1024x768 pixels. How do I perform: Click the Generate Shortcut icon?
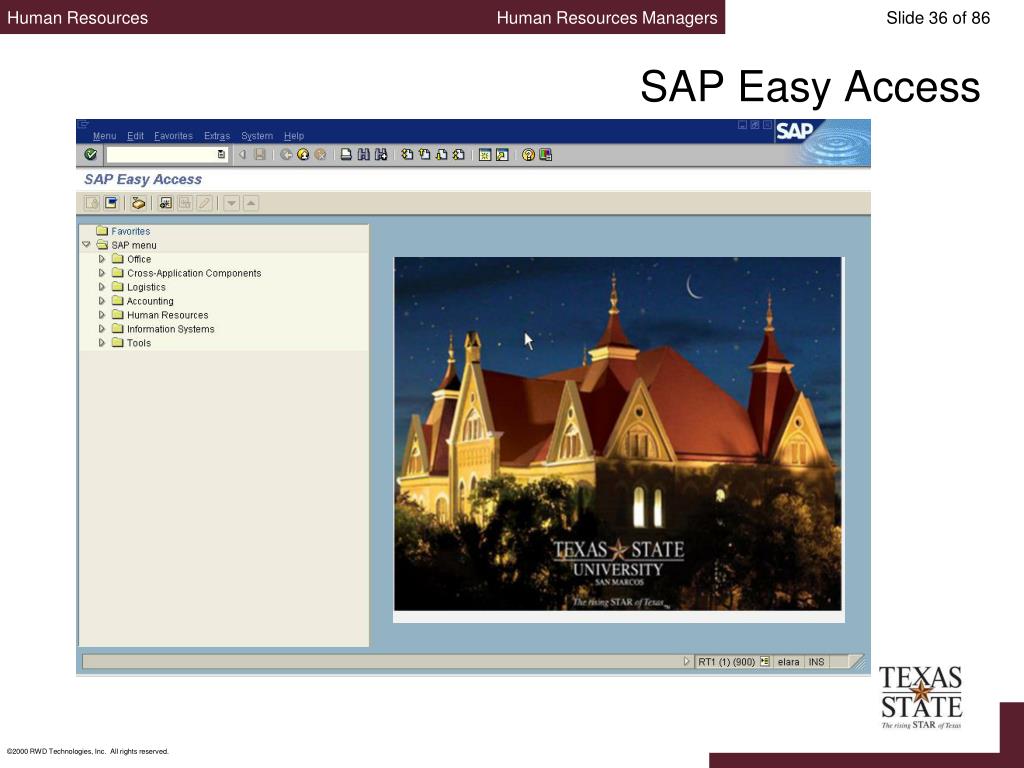pos(502,155)
